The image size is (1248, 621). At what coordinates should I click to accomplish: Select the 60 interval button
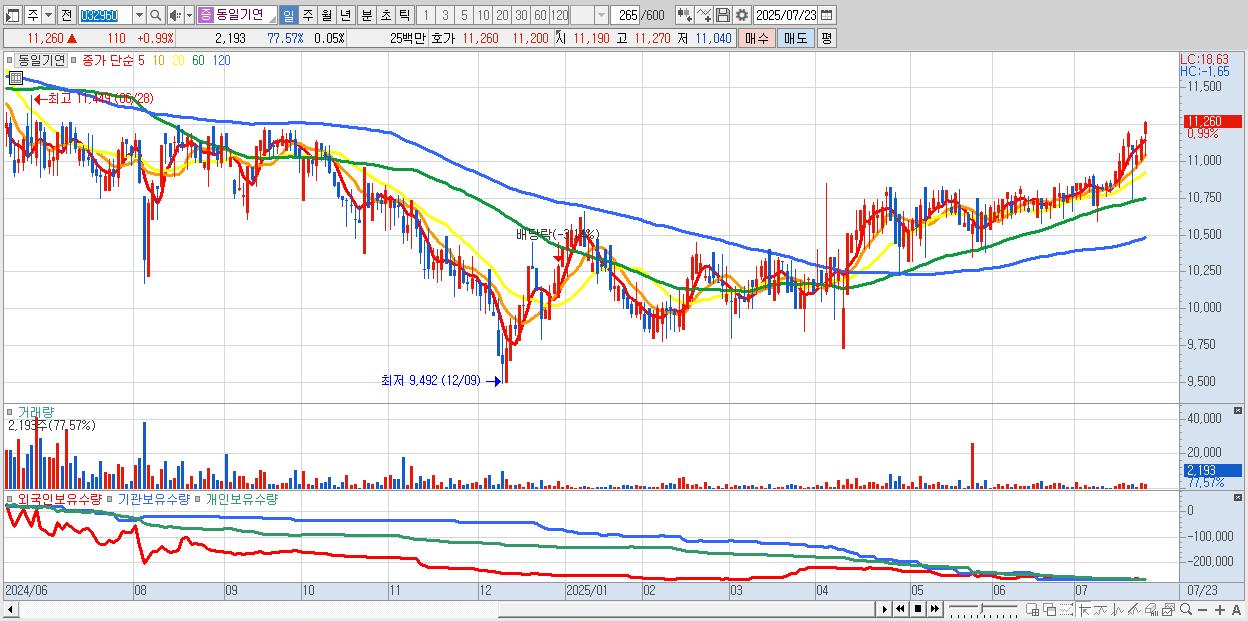pos(540,15)
